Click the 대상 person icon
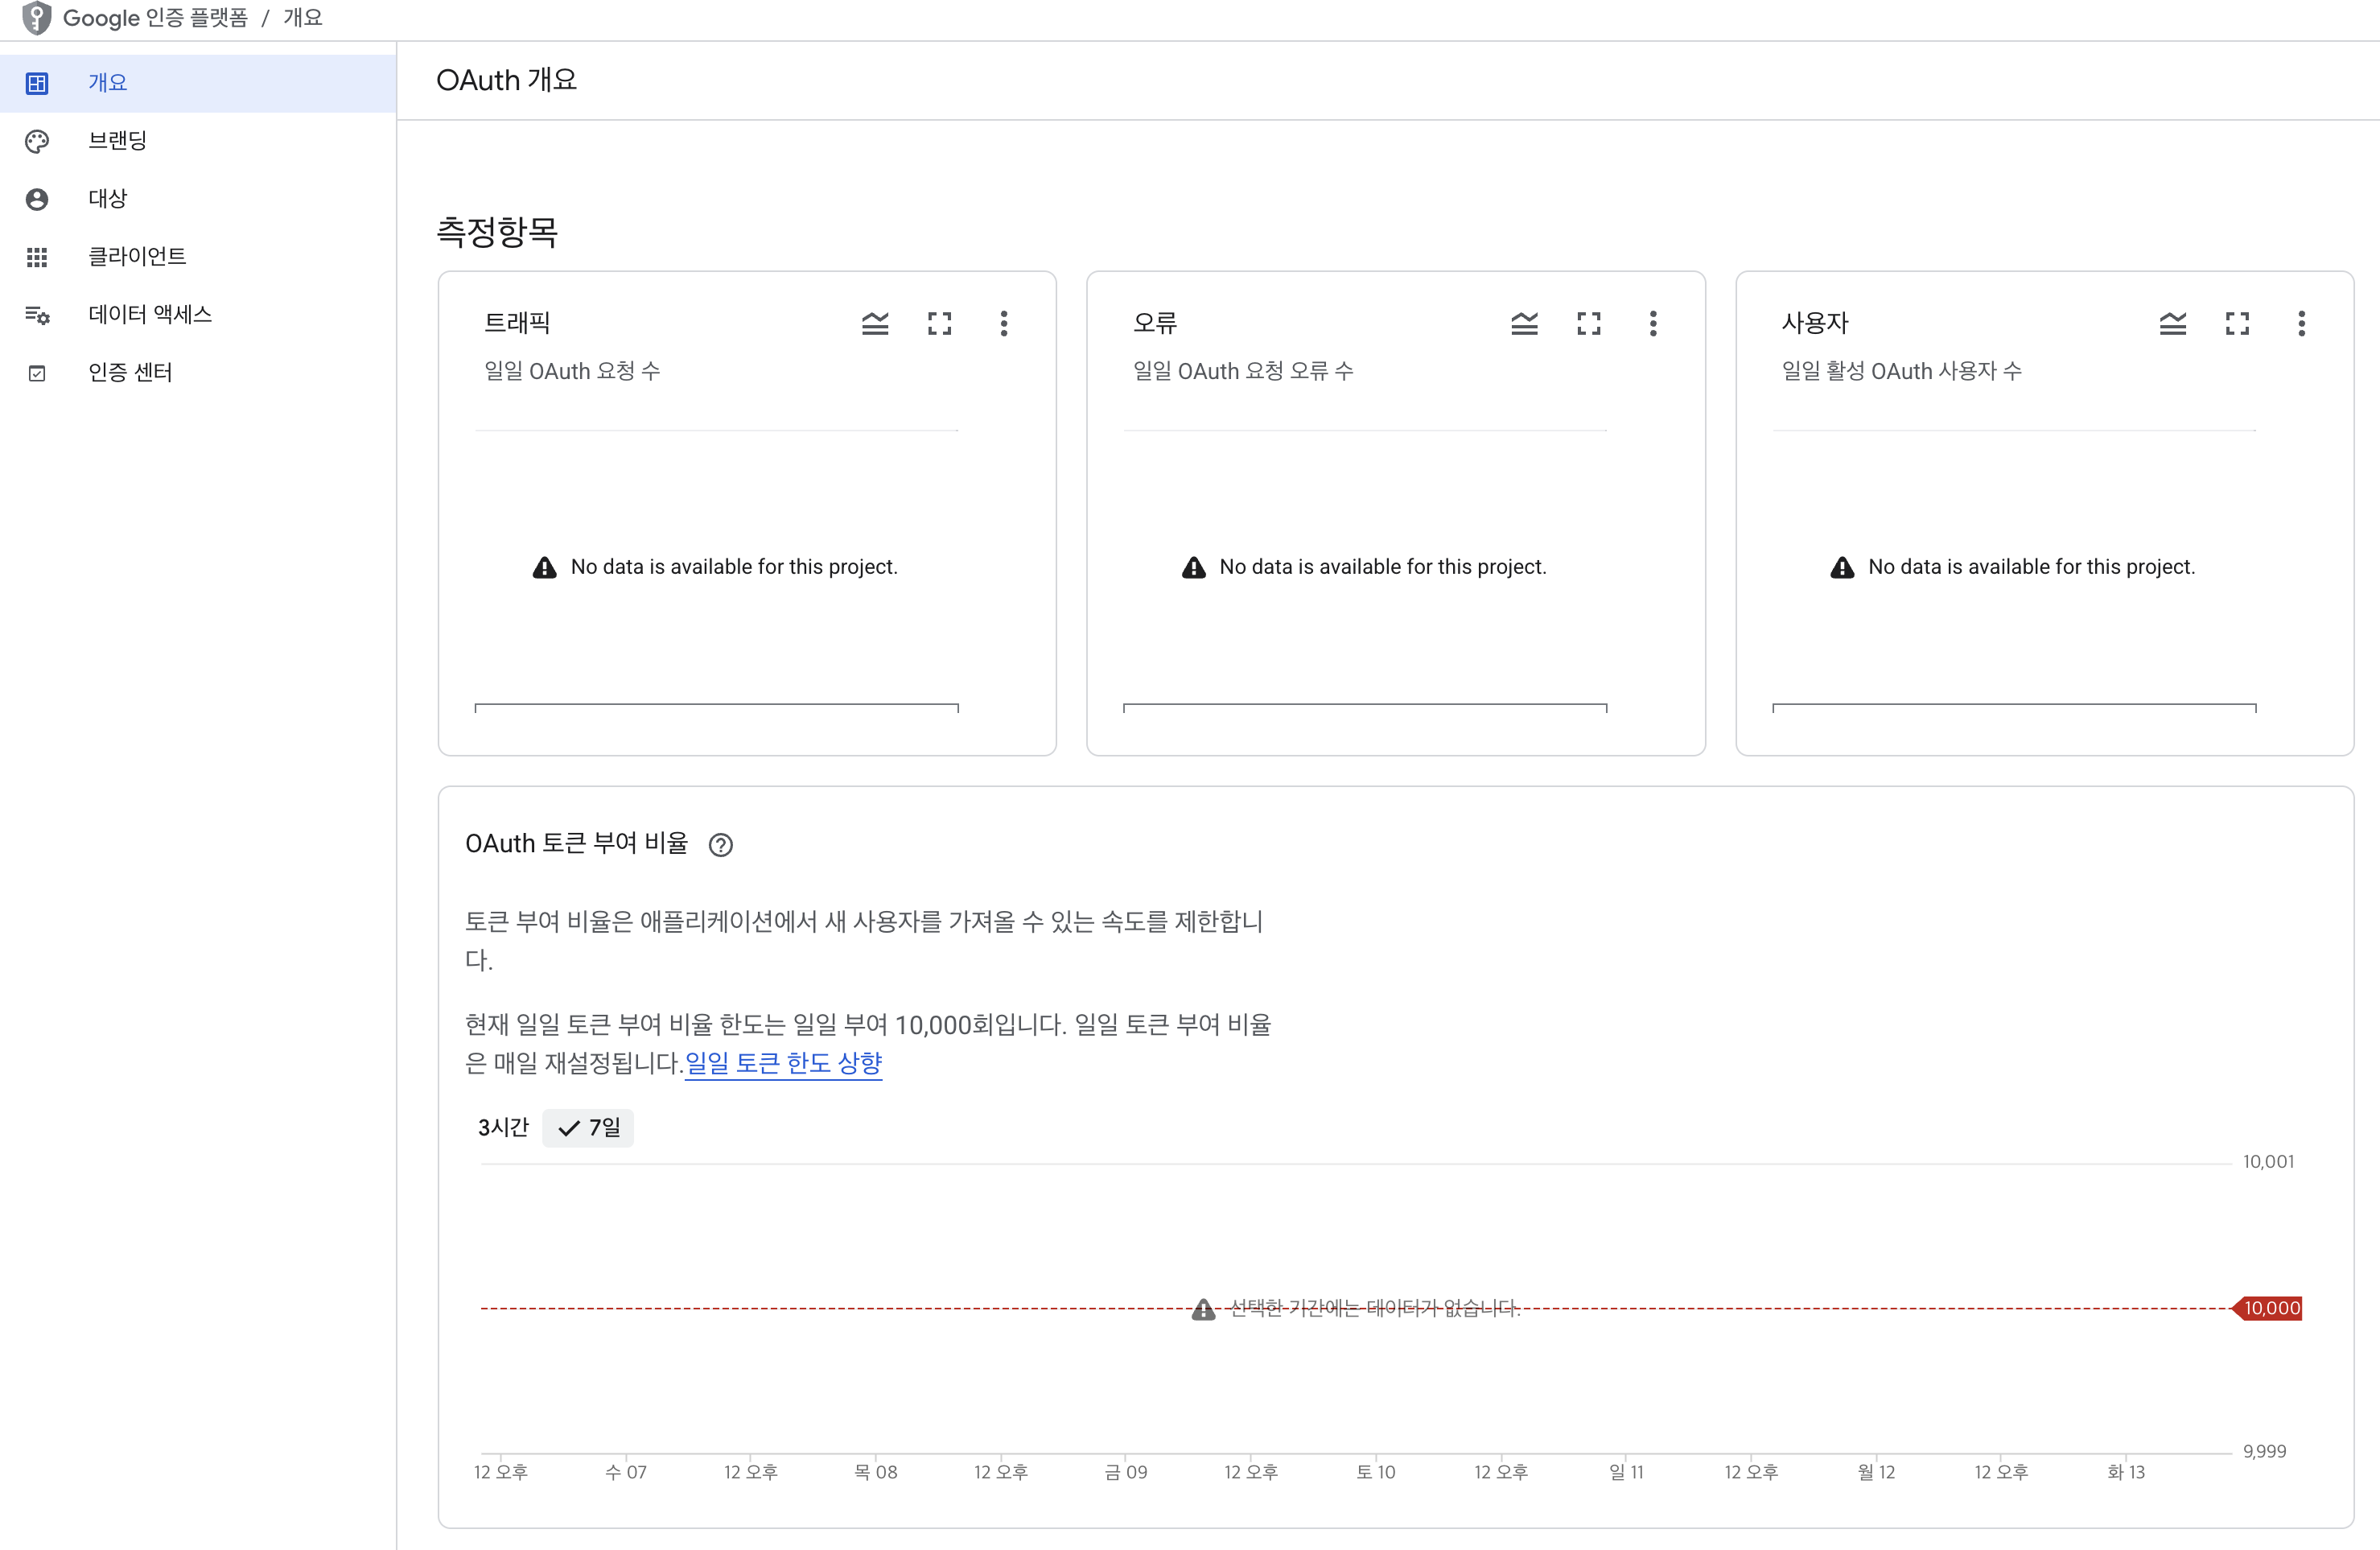The width and height of the screenshot is (2380, 1550). (37, 199)
